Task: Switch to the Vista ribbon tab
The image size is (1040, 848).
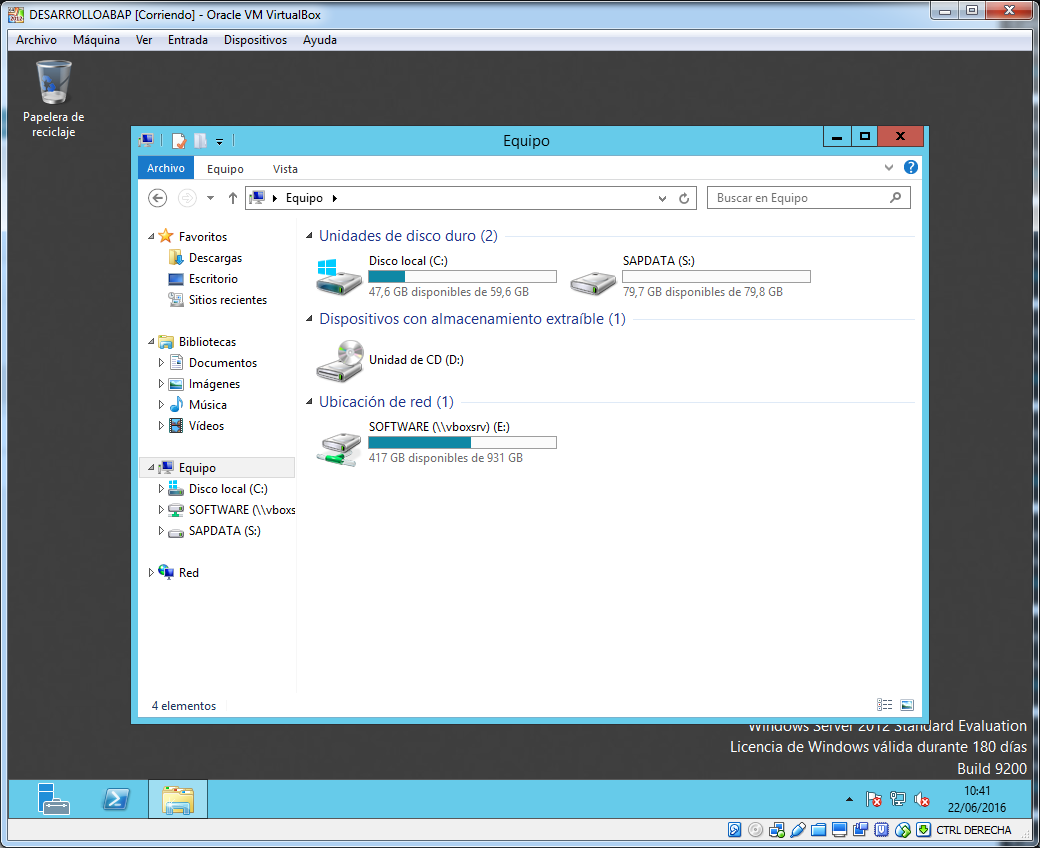Action: click(x=285, y=169)
